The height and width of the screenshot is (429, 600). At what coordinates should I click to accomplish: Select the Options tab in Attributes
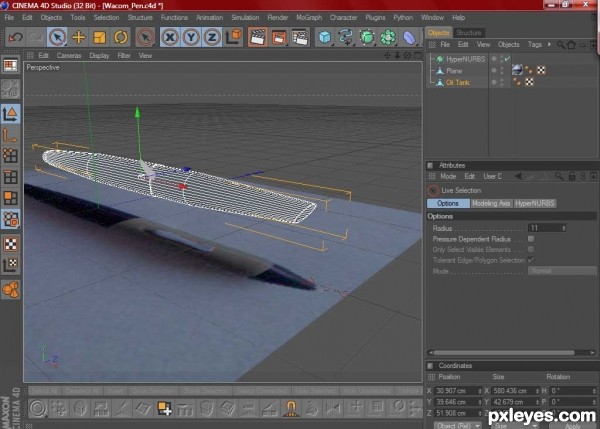tap(448, 203)
